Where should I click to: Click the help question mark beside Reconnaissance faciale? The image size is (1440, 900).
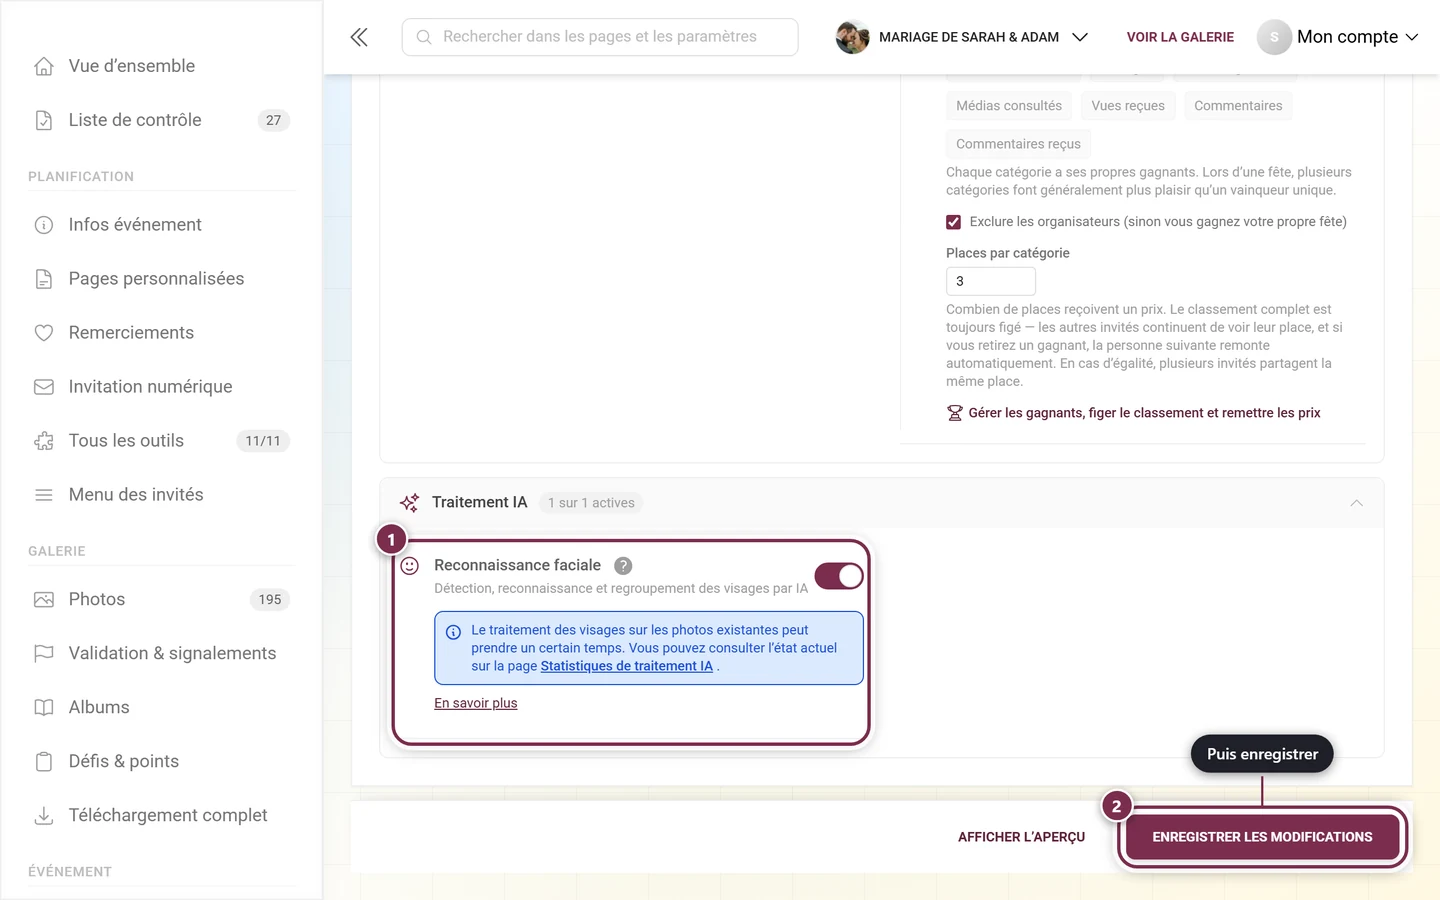(x=623, y=566)
